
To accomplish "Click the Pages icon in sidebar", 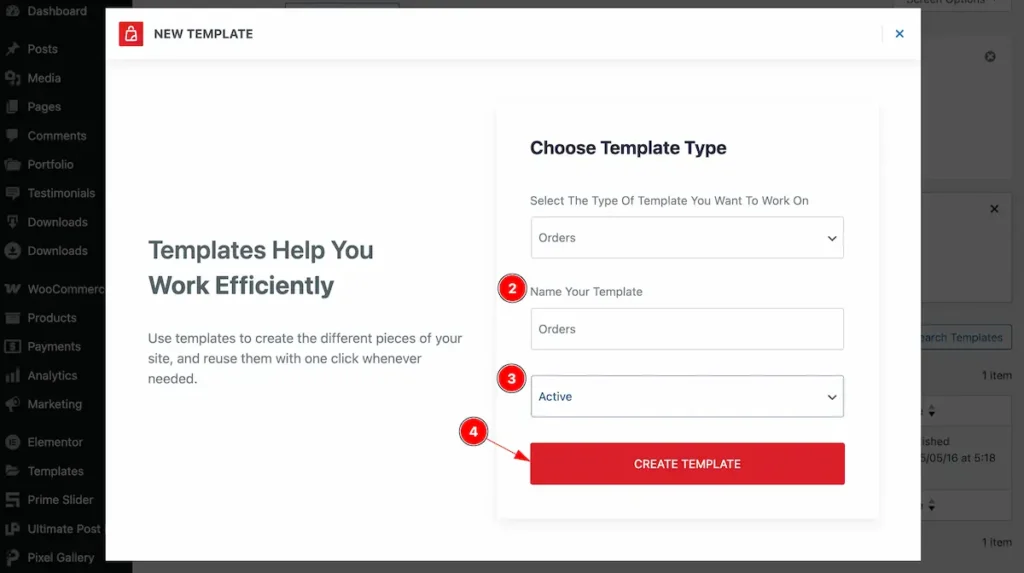I will [12, 107].
